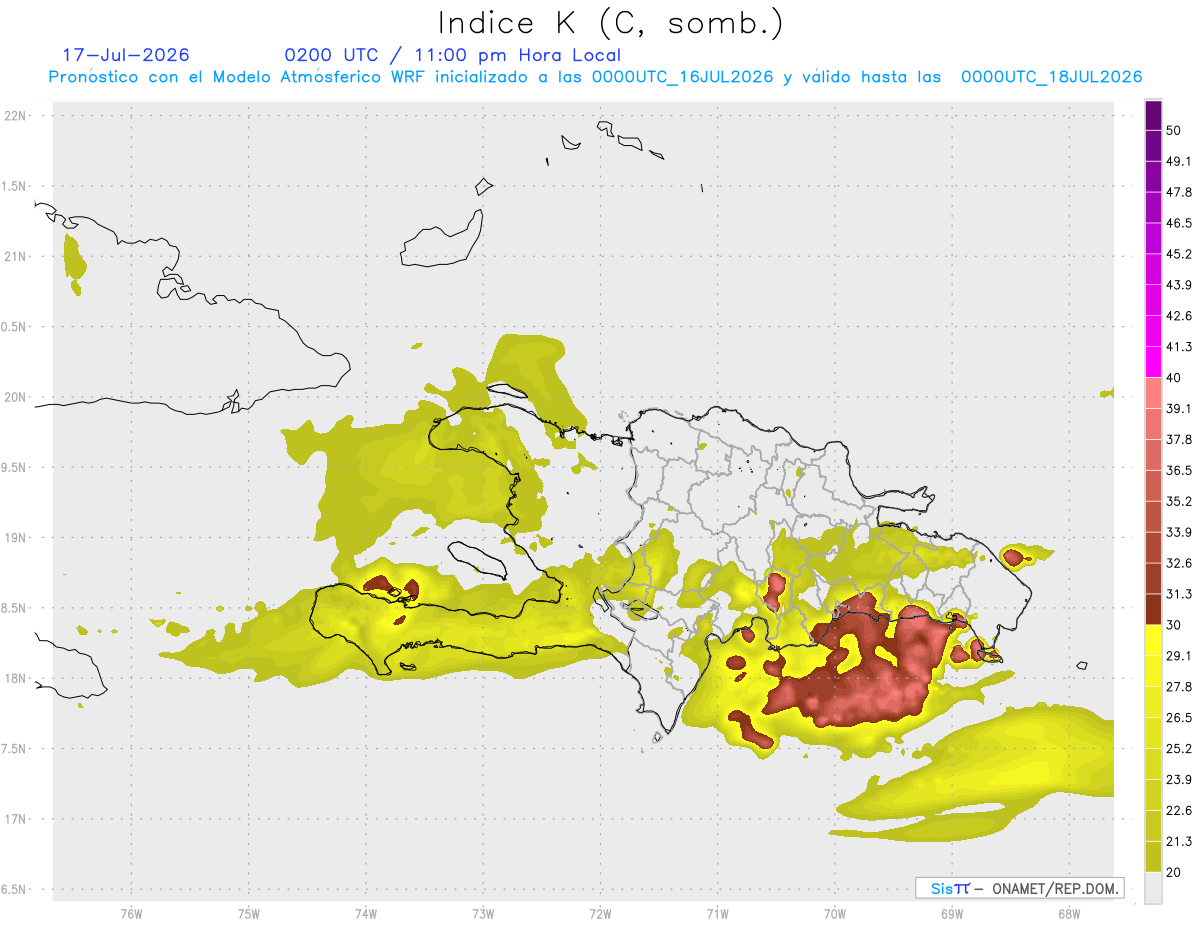
Task: Click the '74W' longitude label
Action: pyautogui.click(x=365, y=913)
